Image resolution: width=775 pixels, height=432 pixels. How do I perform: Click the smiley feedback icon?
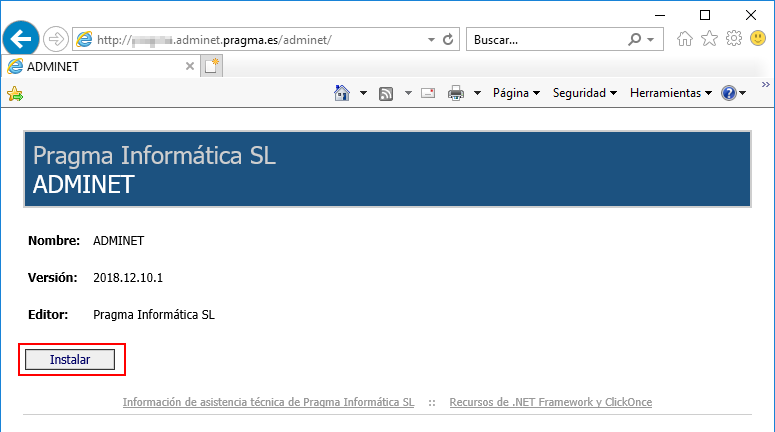(758, 38)
